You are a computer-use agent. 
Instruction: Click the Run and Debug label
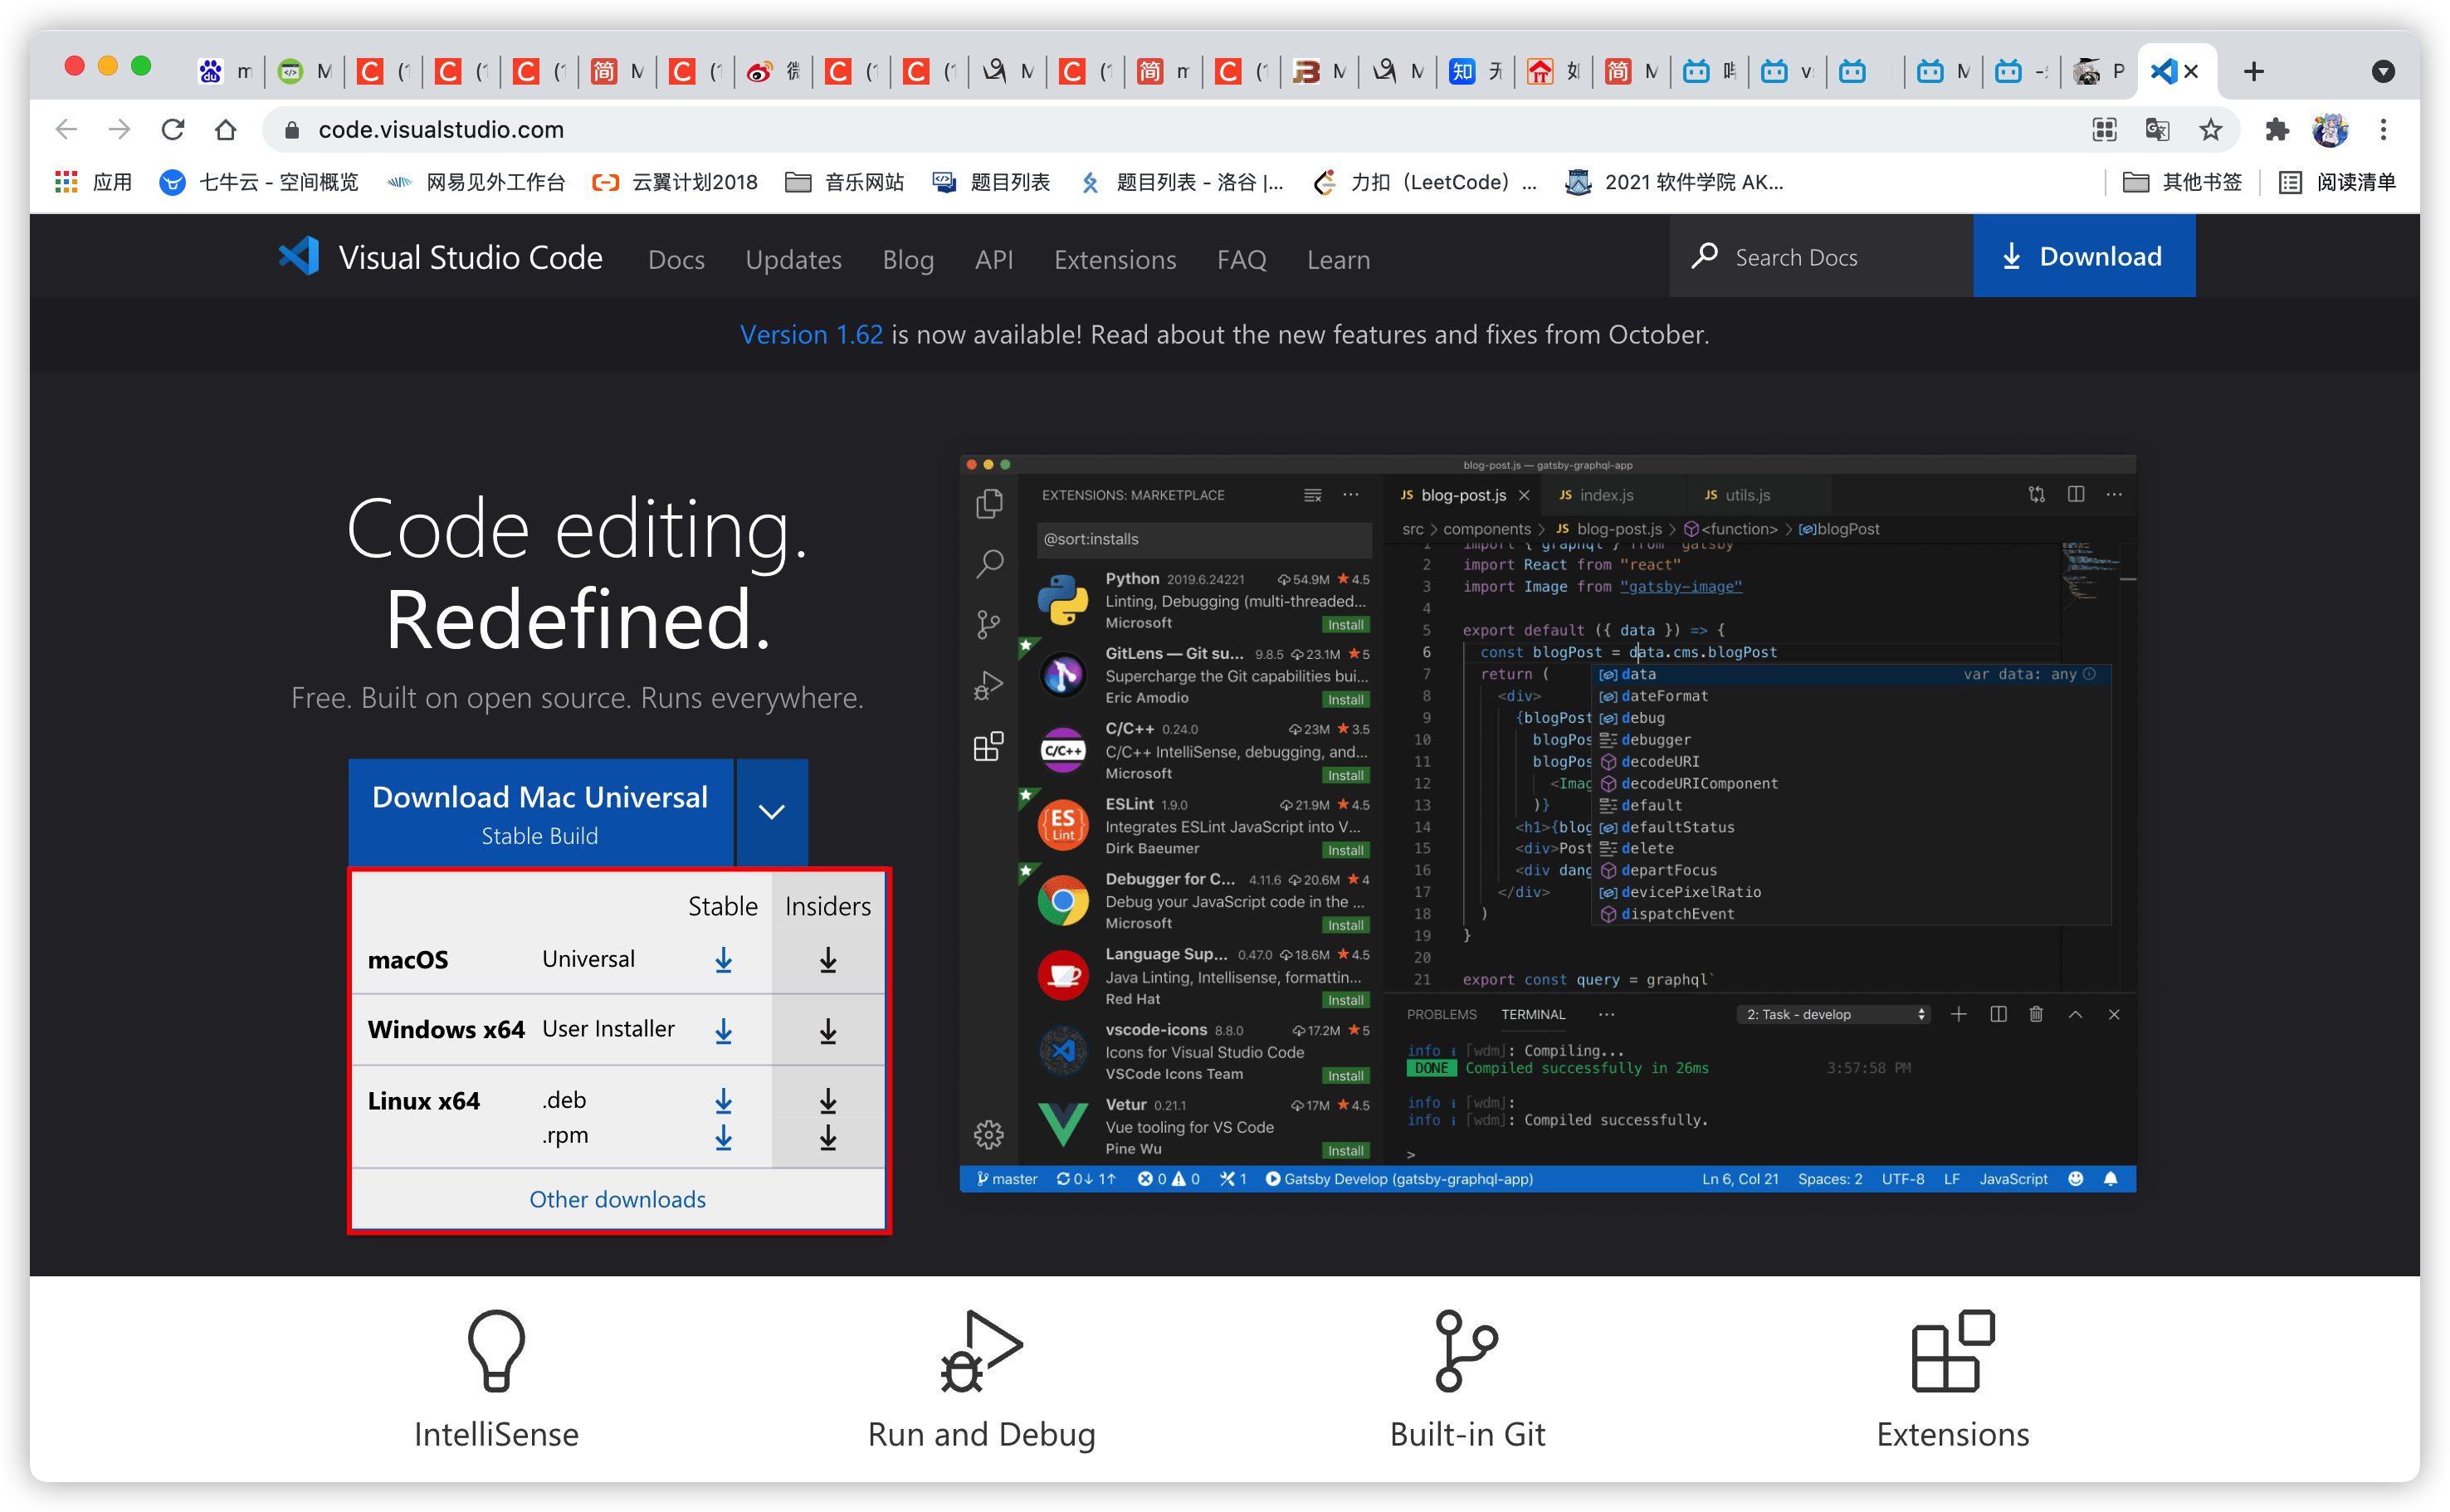982,1434
